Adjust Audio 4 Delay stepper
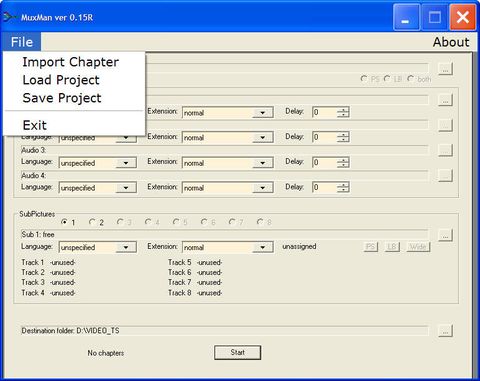The height and width of the screenshot is (381, 480). pos(343,188)
